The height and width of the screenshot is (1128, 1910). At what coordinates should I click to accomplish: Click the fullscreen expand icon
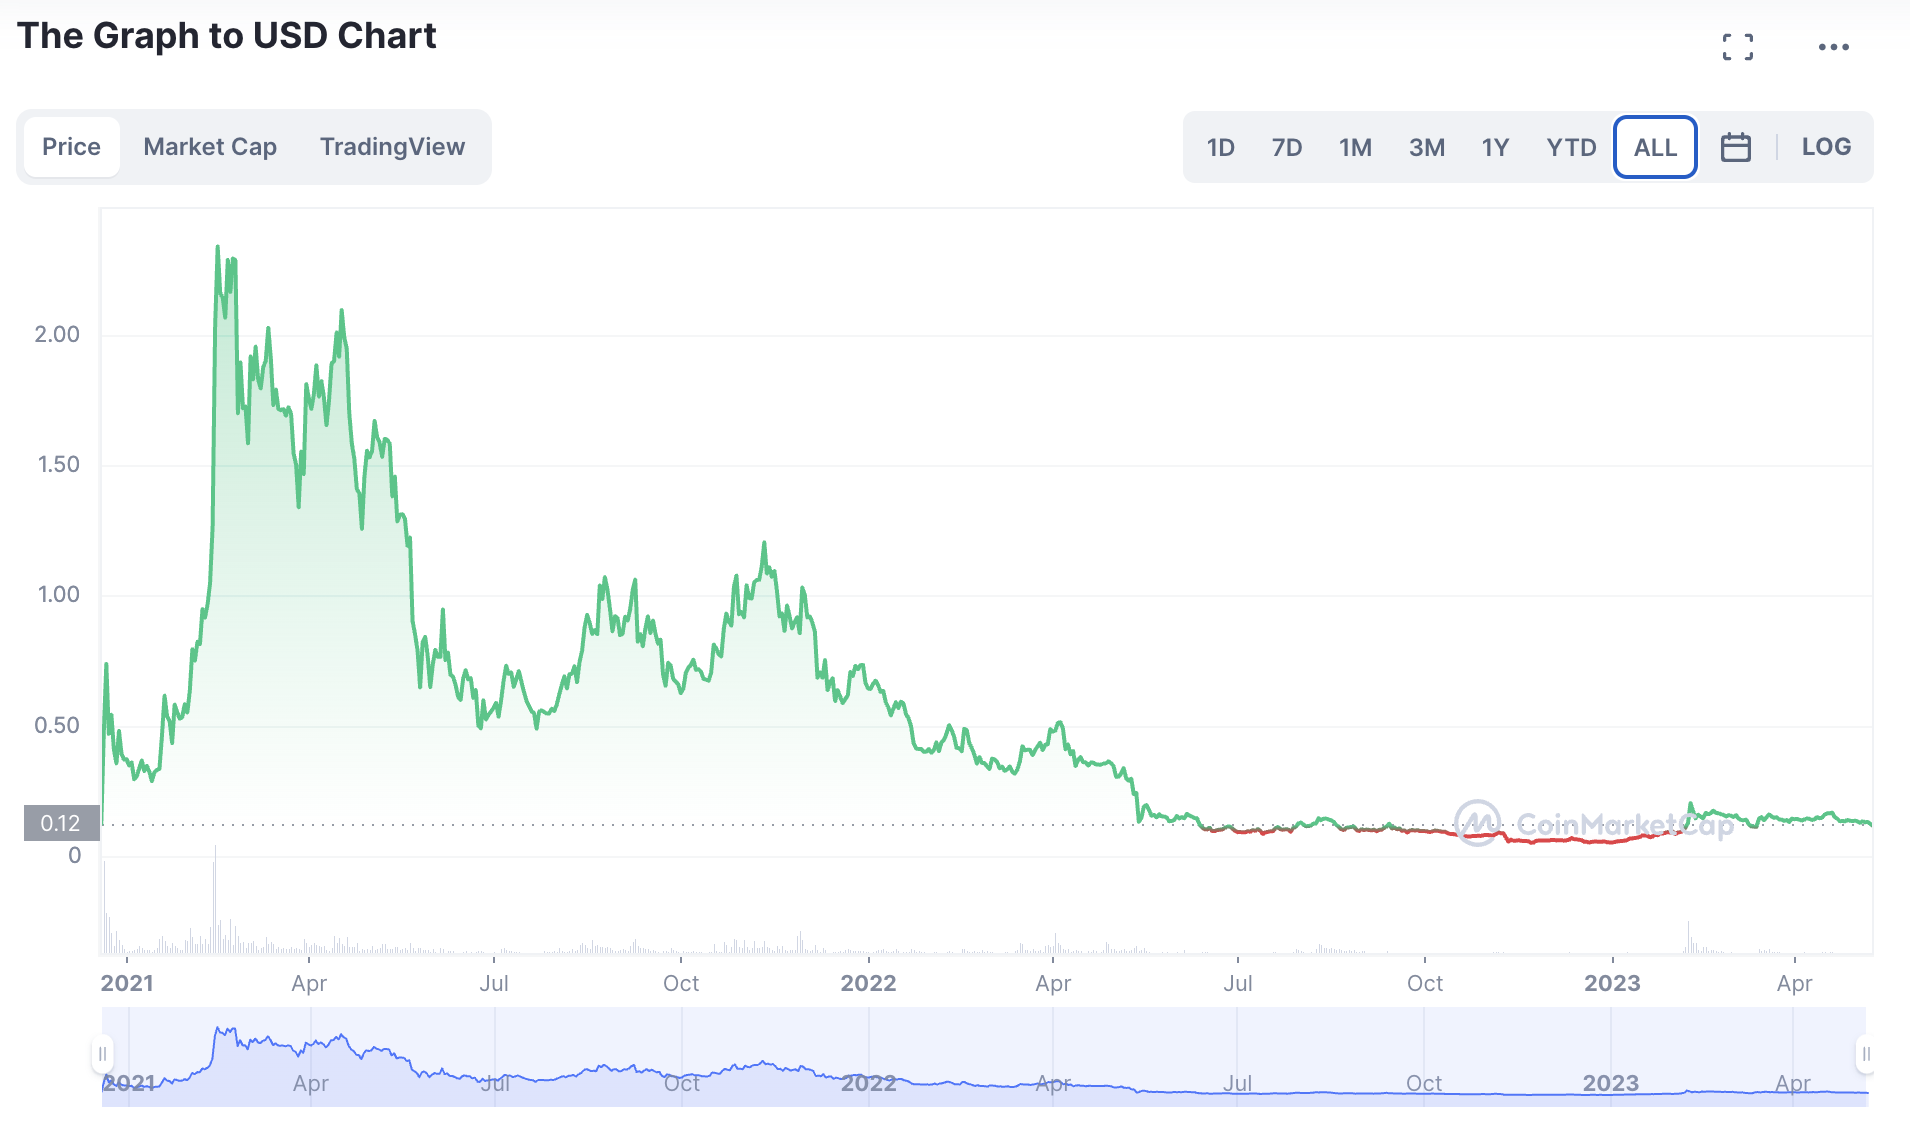click(1738, 47)
